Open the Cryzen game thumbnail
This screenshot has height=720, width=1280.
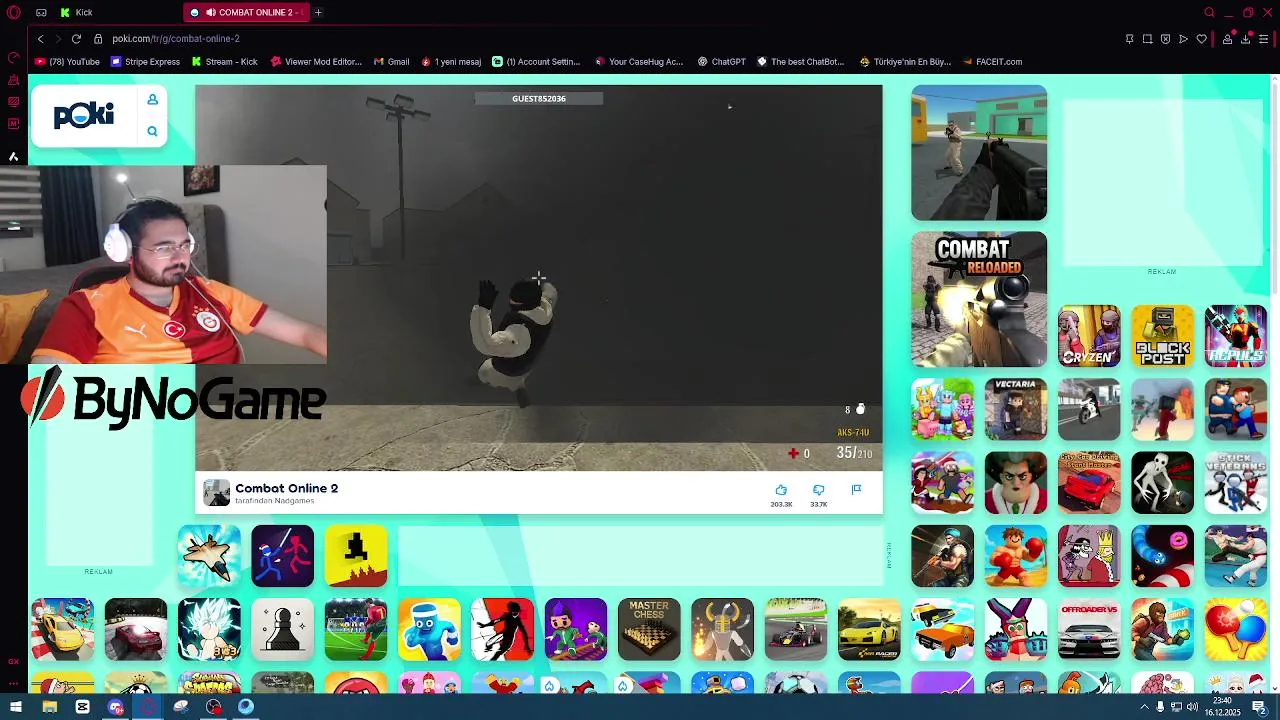coord(1089,336)
